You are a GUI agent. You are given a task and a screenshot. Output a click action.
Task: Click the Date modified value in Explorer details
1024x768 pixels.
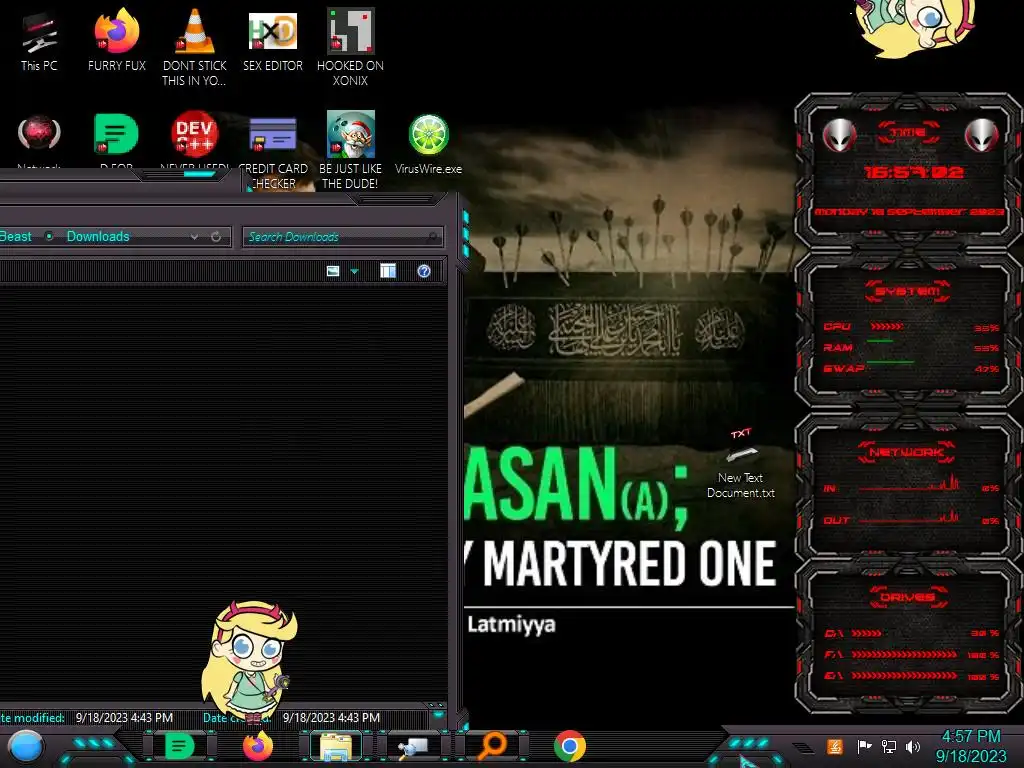(x=124, y=717)
